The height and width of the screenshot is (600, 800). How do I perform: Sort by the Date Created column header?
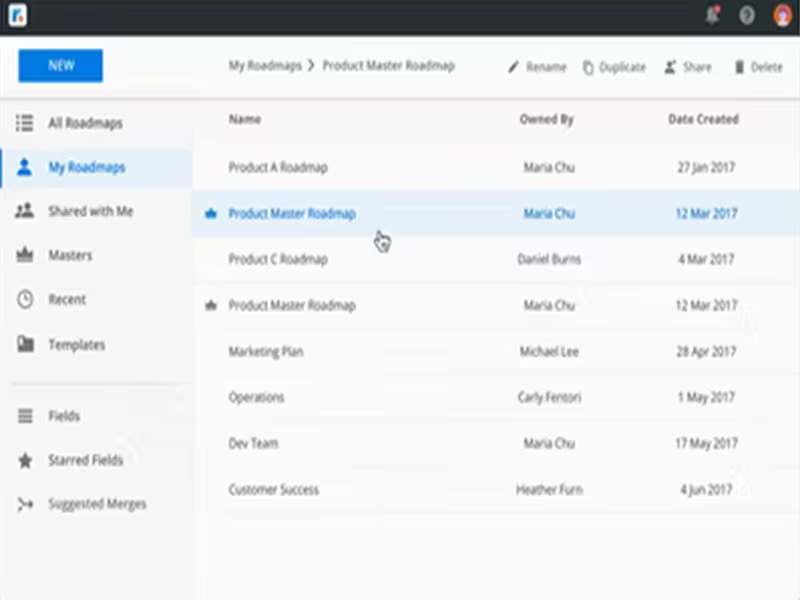click(704, 119)
